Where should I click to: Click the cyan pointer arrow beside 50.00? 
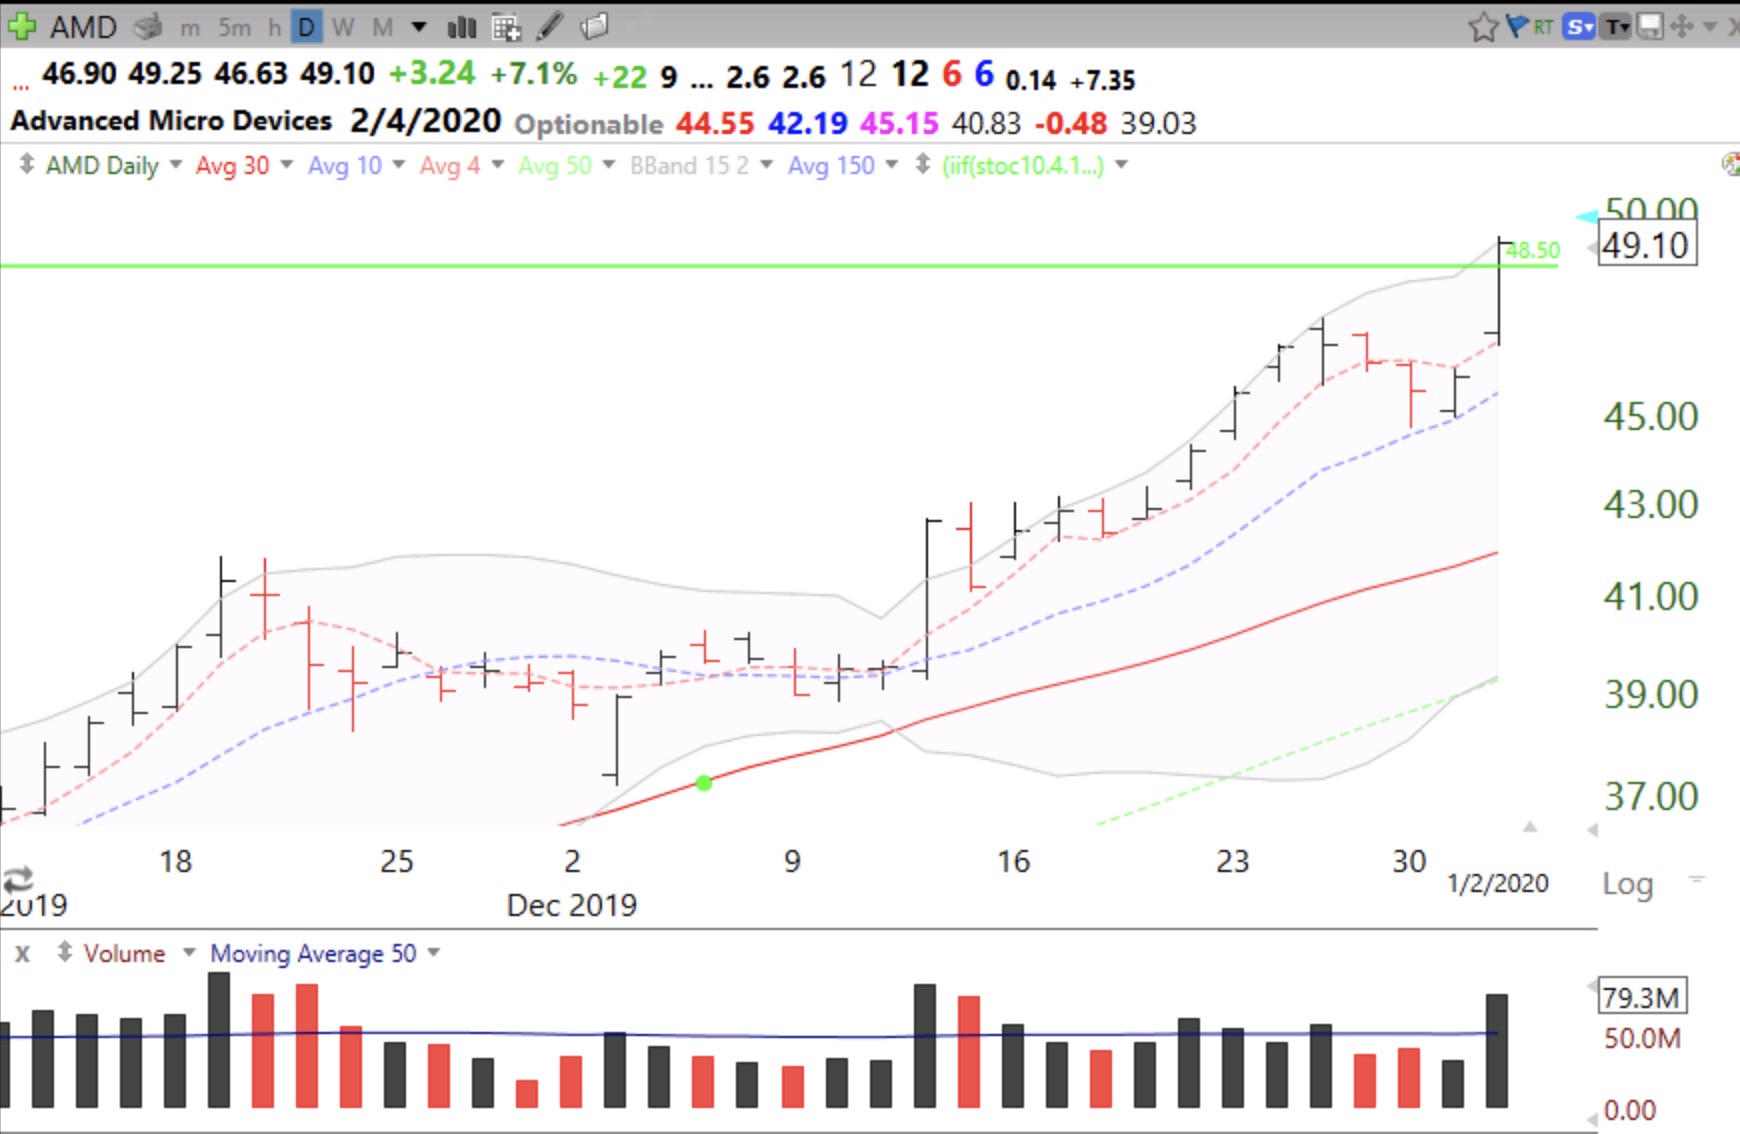[1586, 216]
